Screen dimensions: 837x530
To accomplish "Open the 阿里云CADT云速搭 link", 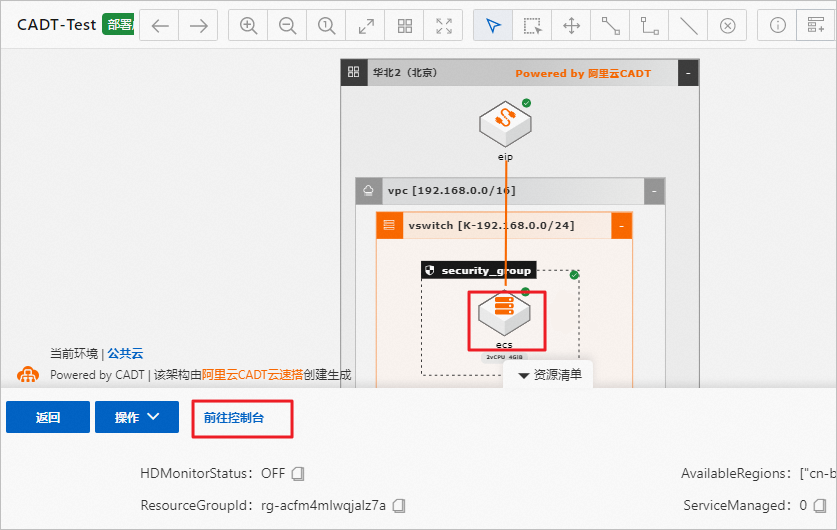I will pos(252,375).
